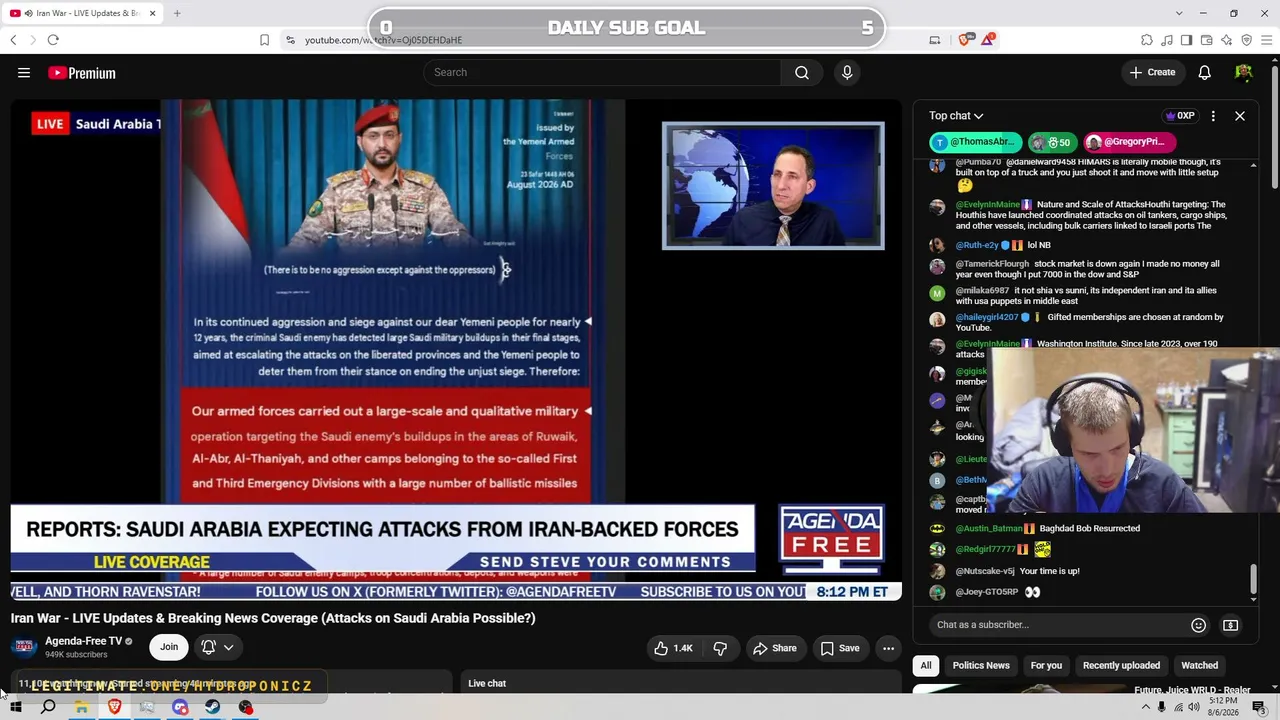Open @Joey-GTO5RP chat message author
This screenshot has height=720, width=1280.
(x=987, y=592)
